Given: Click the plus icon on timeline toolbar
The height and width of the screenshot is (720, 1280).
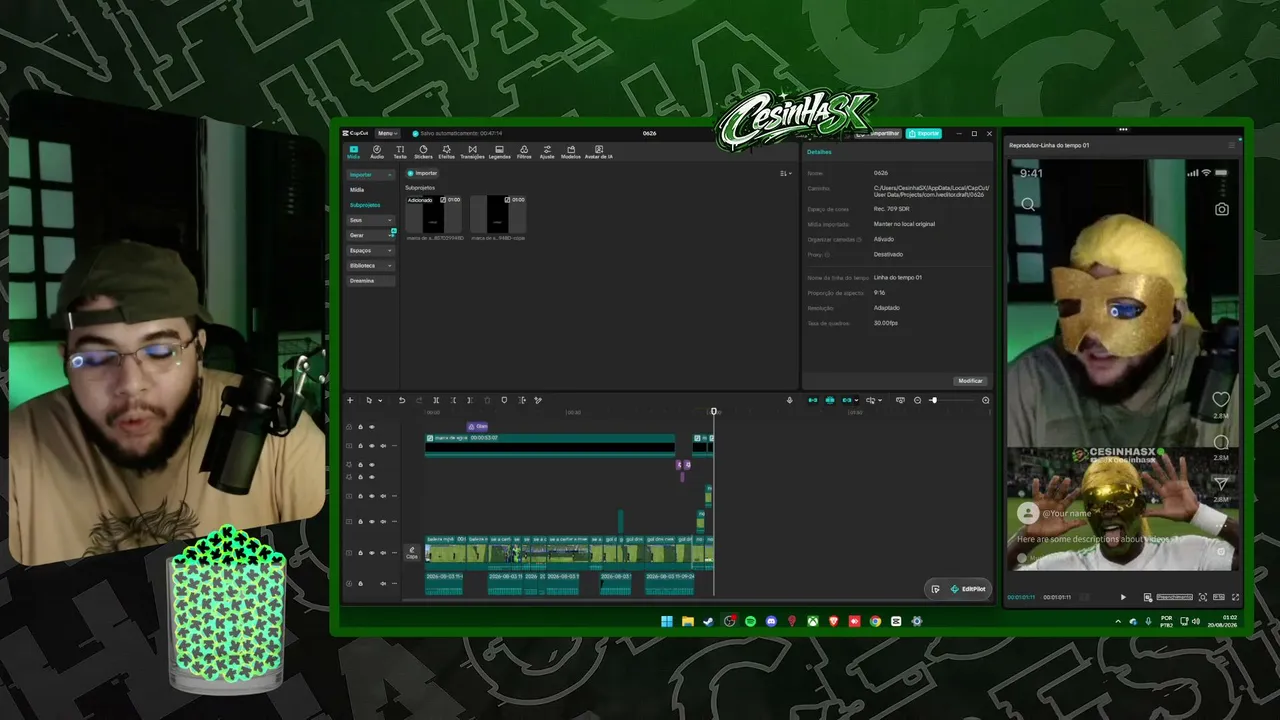Looking at the screenshot, I should click(x=350, y=400).
